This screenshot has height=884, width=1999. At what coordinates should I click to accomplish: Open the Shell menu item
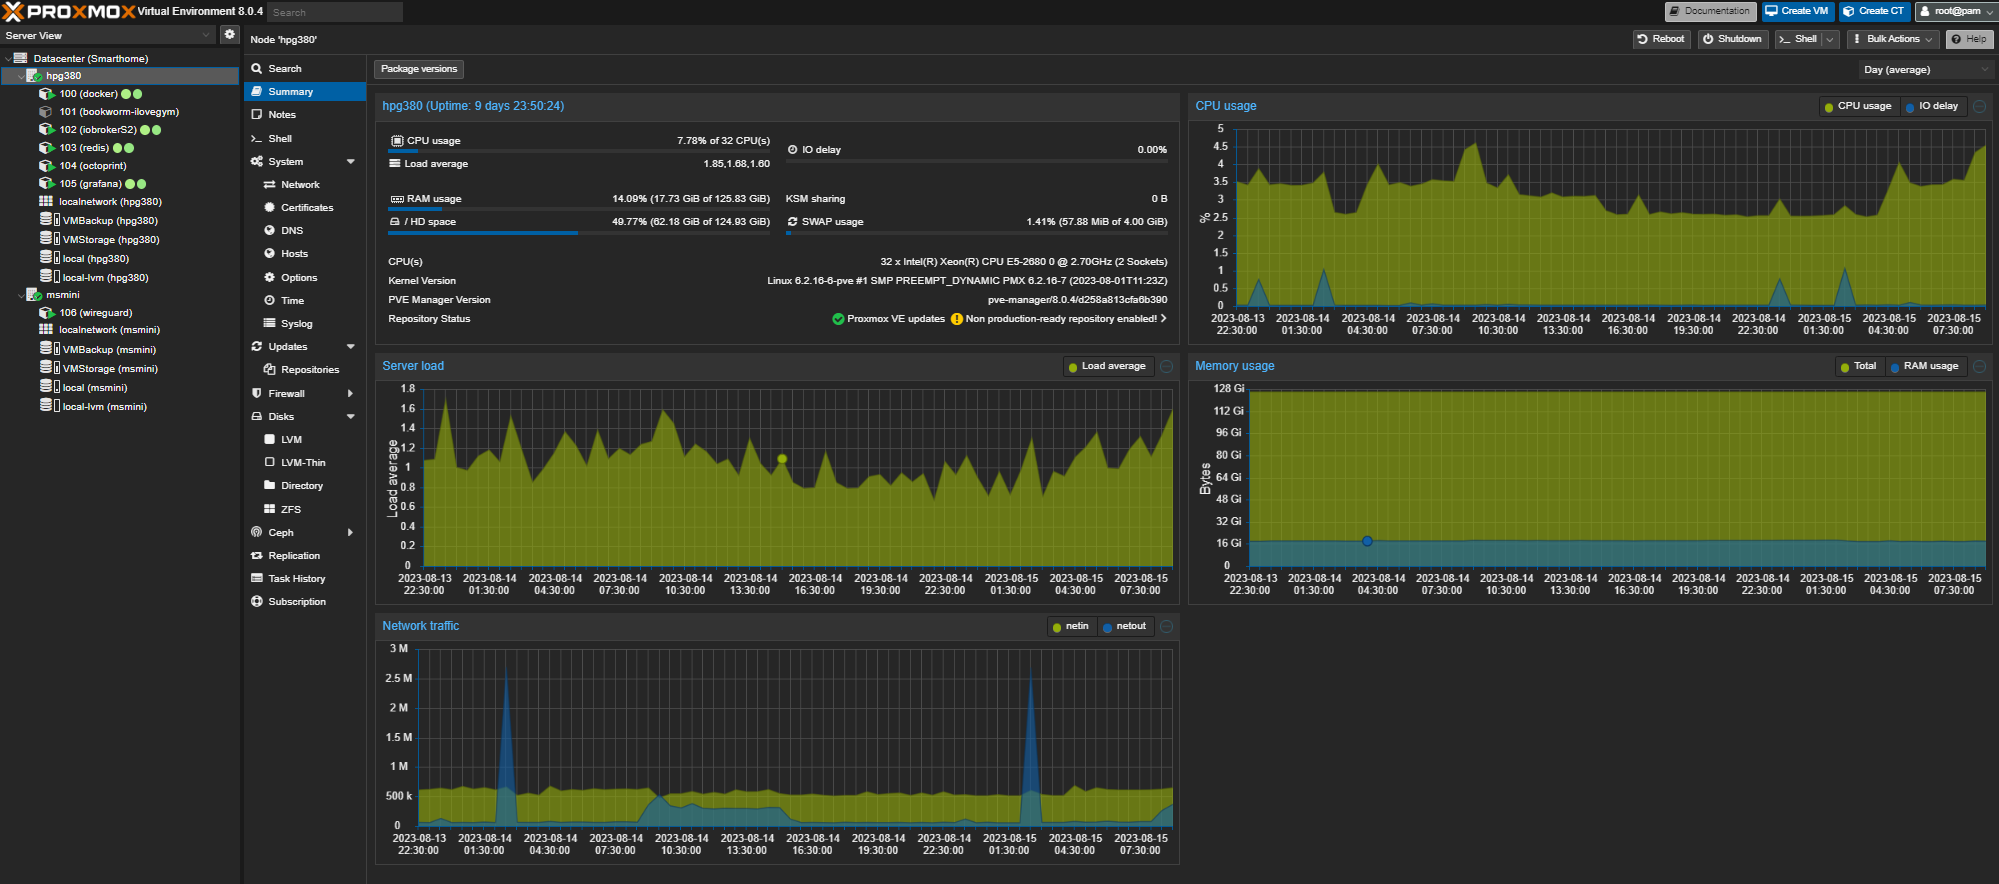point(305,138)
